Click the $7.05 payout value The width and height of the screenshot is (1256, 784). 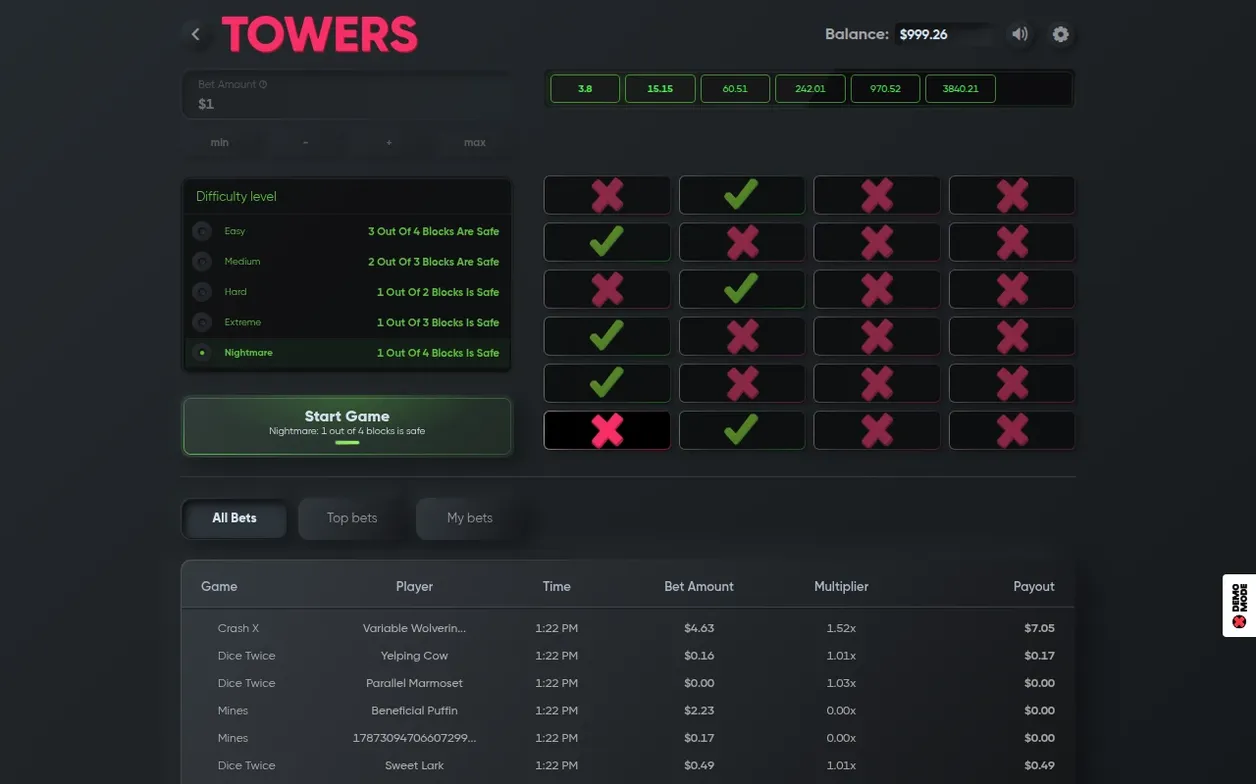1039,628
